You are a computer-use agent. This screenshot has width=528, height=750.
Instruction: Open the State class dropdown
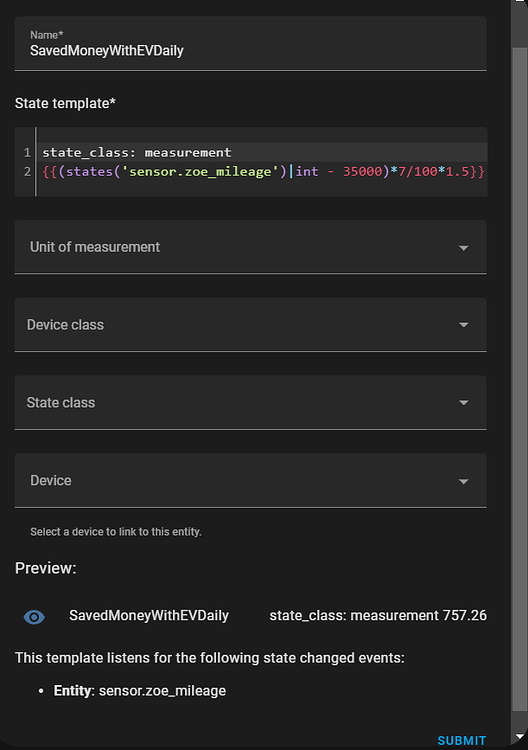(x=251, y=403)
